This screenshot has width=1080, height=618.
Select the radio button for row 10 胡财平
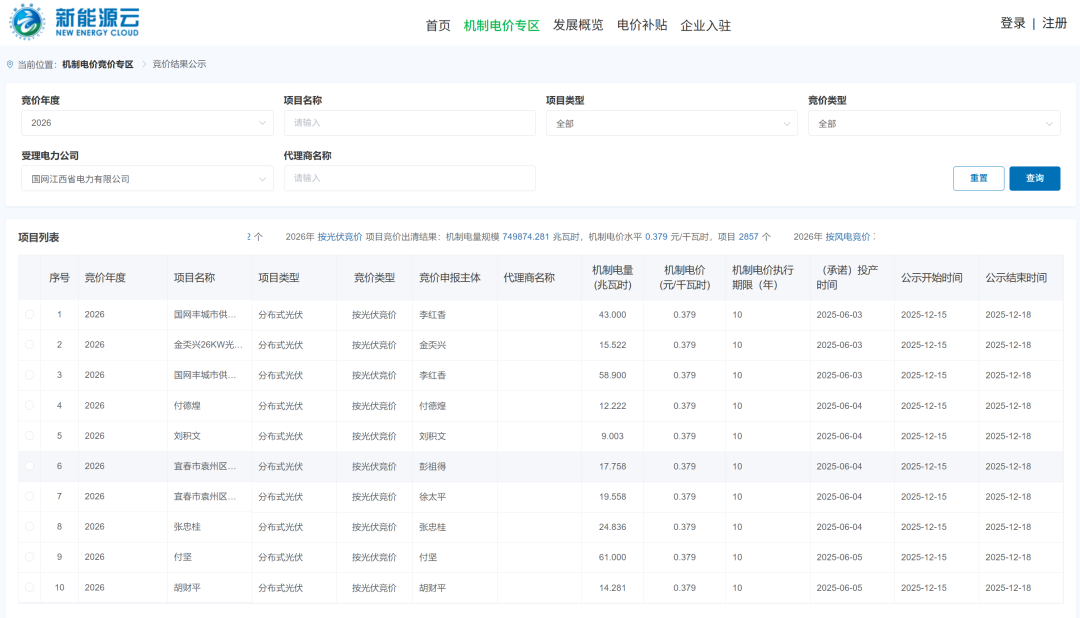pyautogui.click(x=29, y=588)
